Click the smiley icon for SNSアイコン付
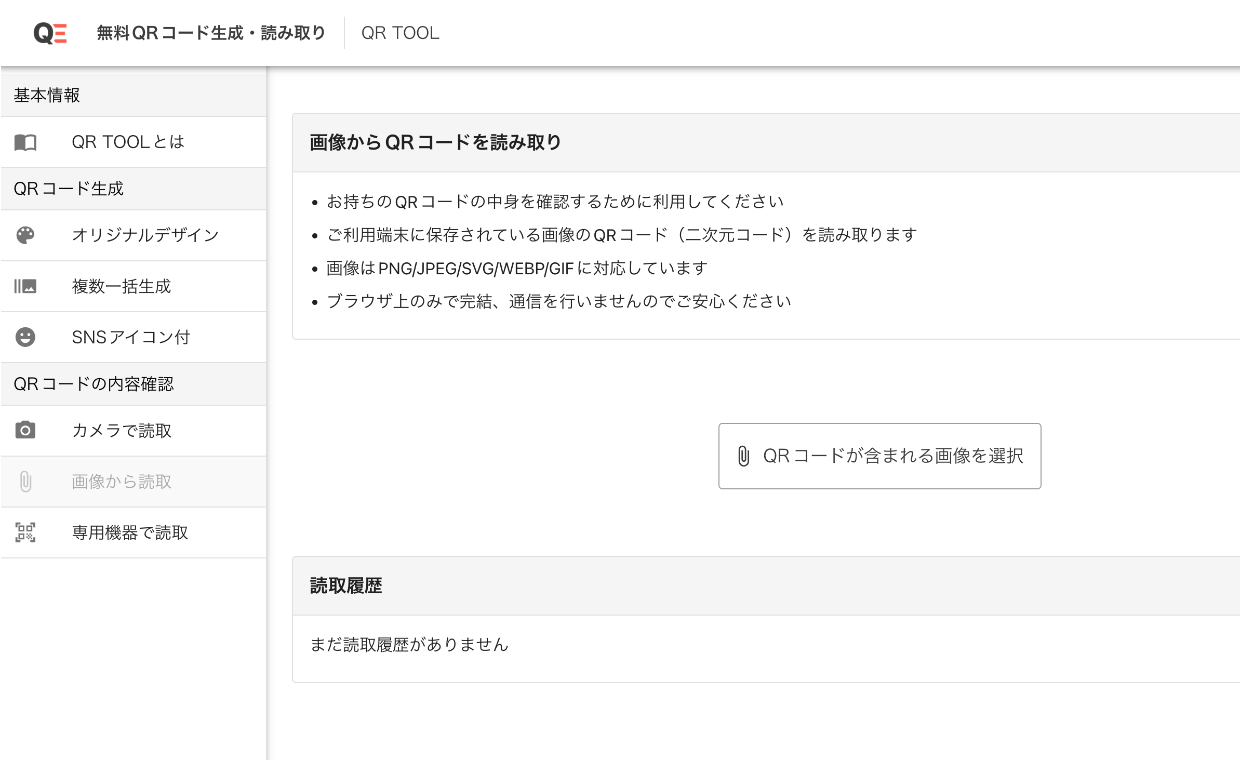Screen dimensions: 1240x760 coord(25,337)
